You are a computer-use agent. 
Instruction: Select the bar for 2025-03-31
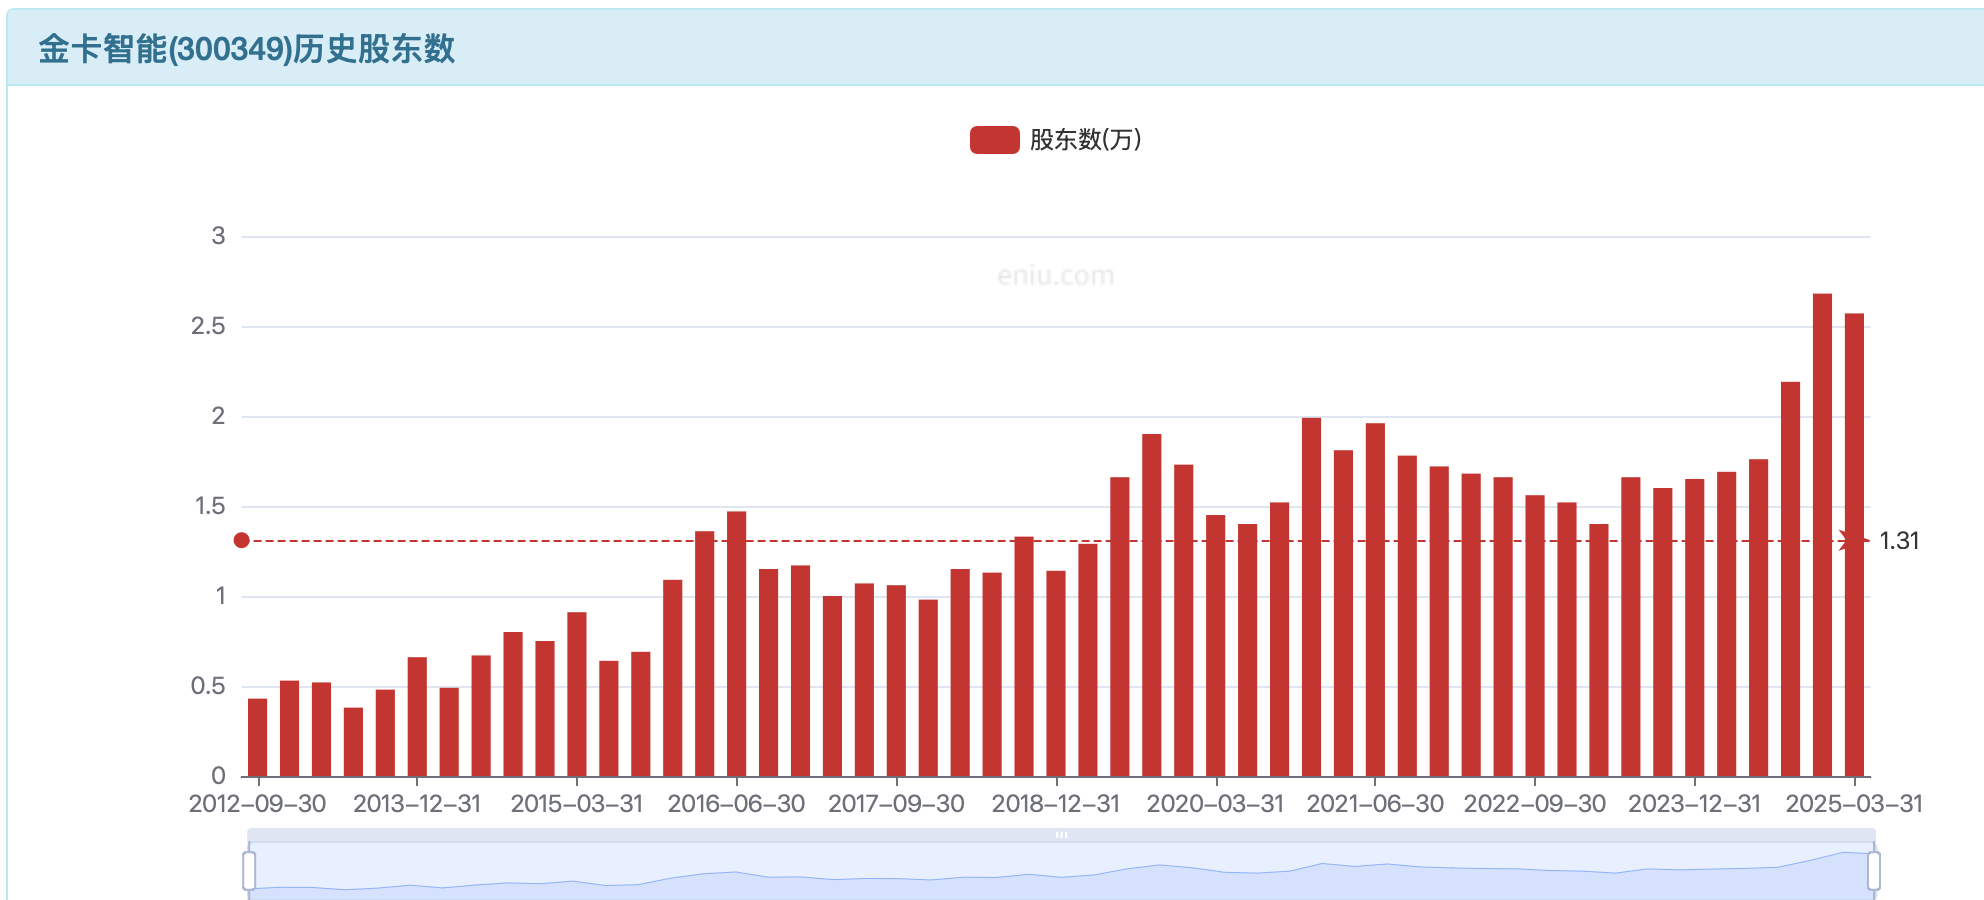pyautogui.click(x=1854, y=545)
